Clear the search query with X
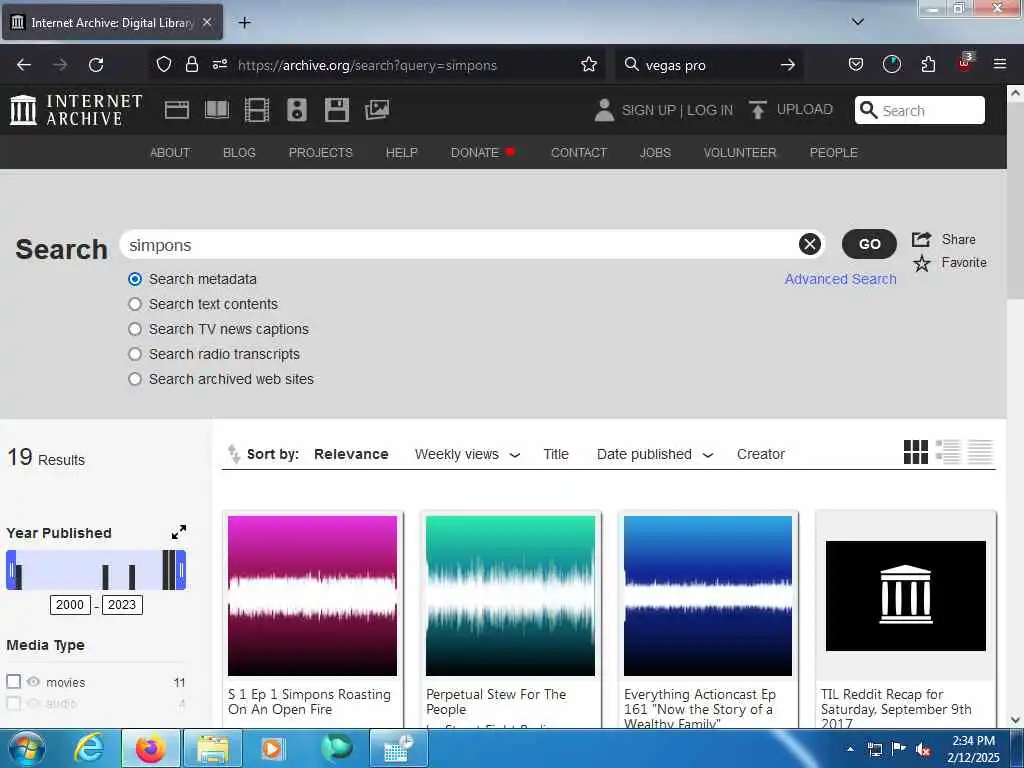 [x=810, y=244]
